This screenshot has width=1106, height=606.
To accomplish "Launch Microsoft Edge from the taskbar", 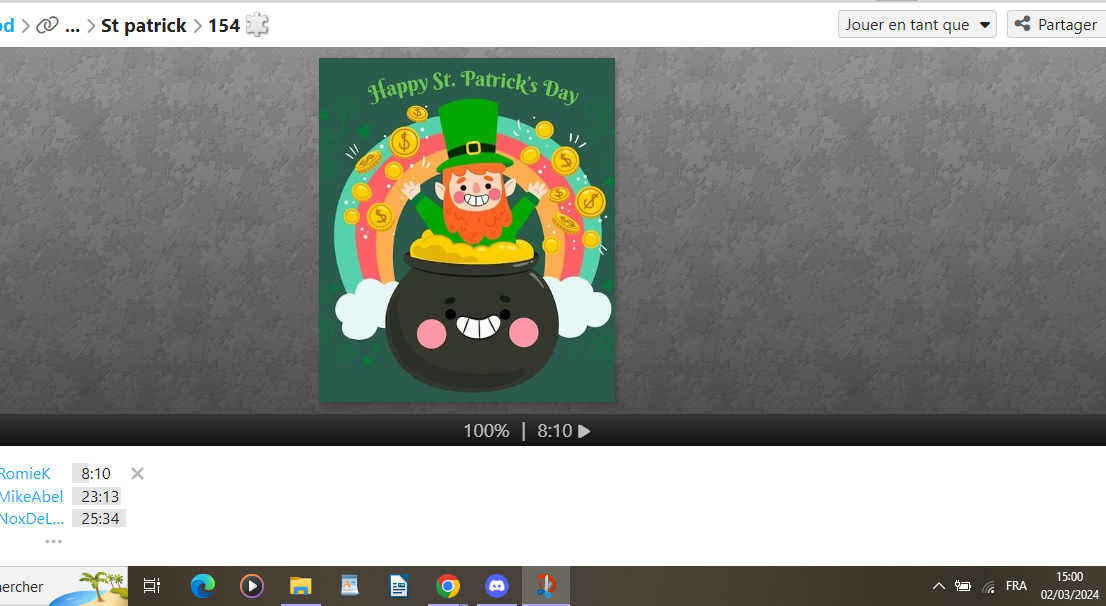I will tap(202, 586).
